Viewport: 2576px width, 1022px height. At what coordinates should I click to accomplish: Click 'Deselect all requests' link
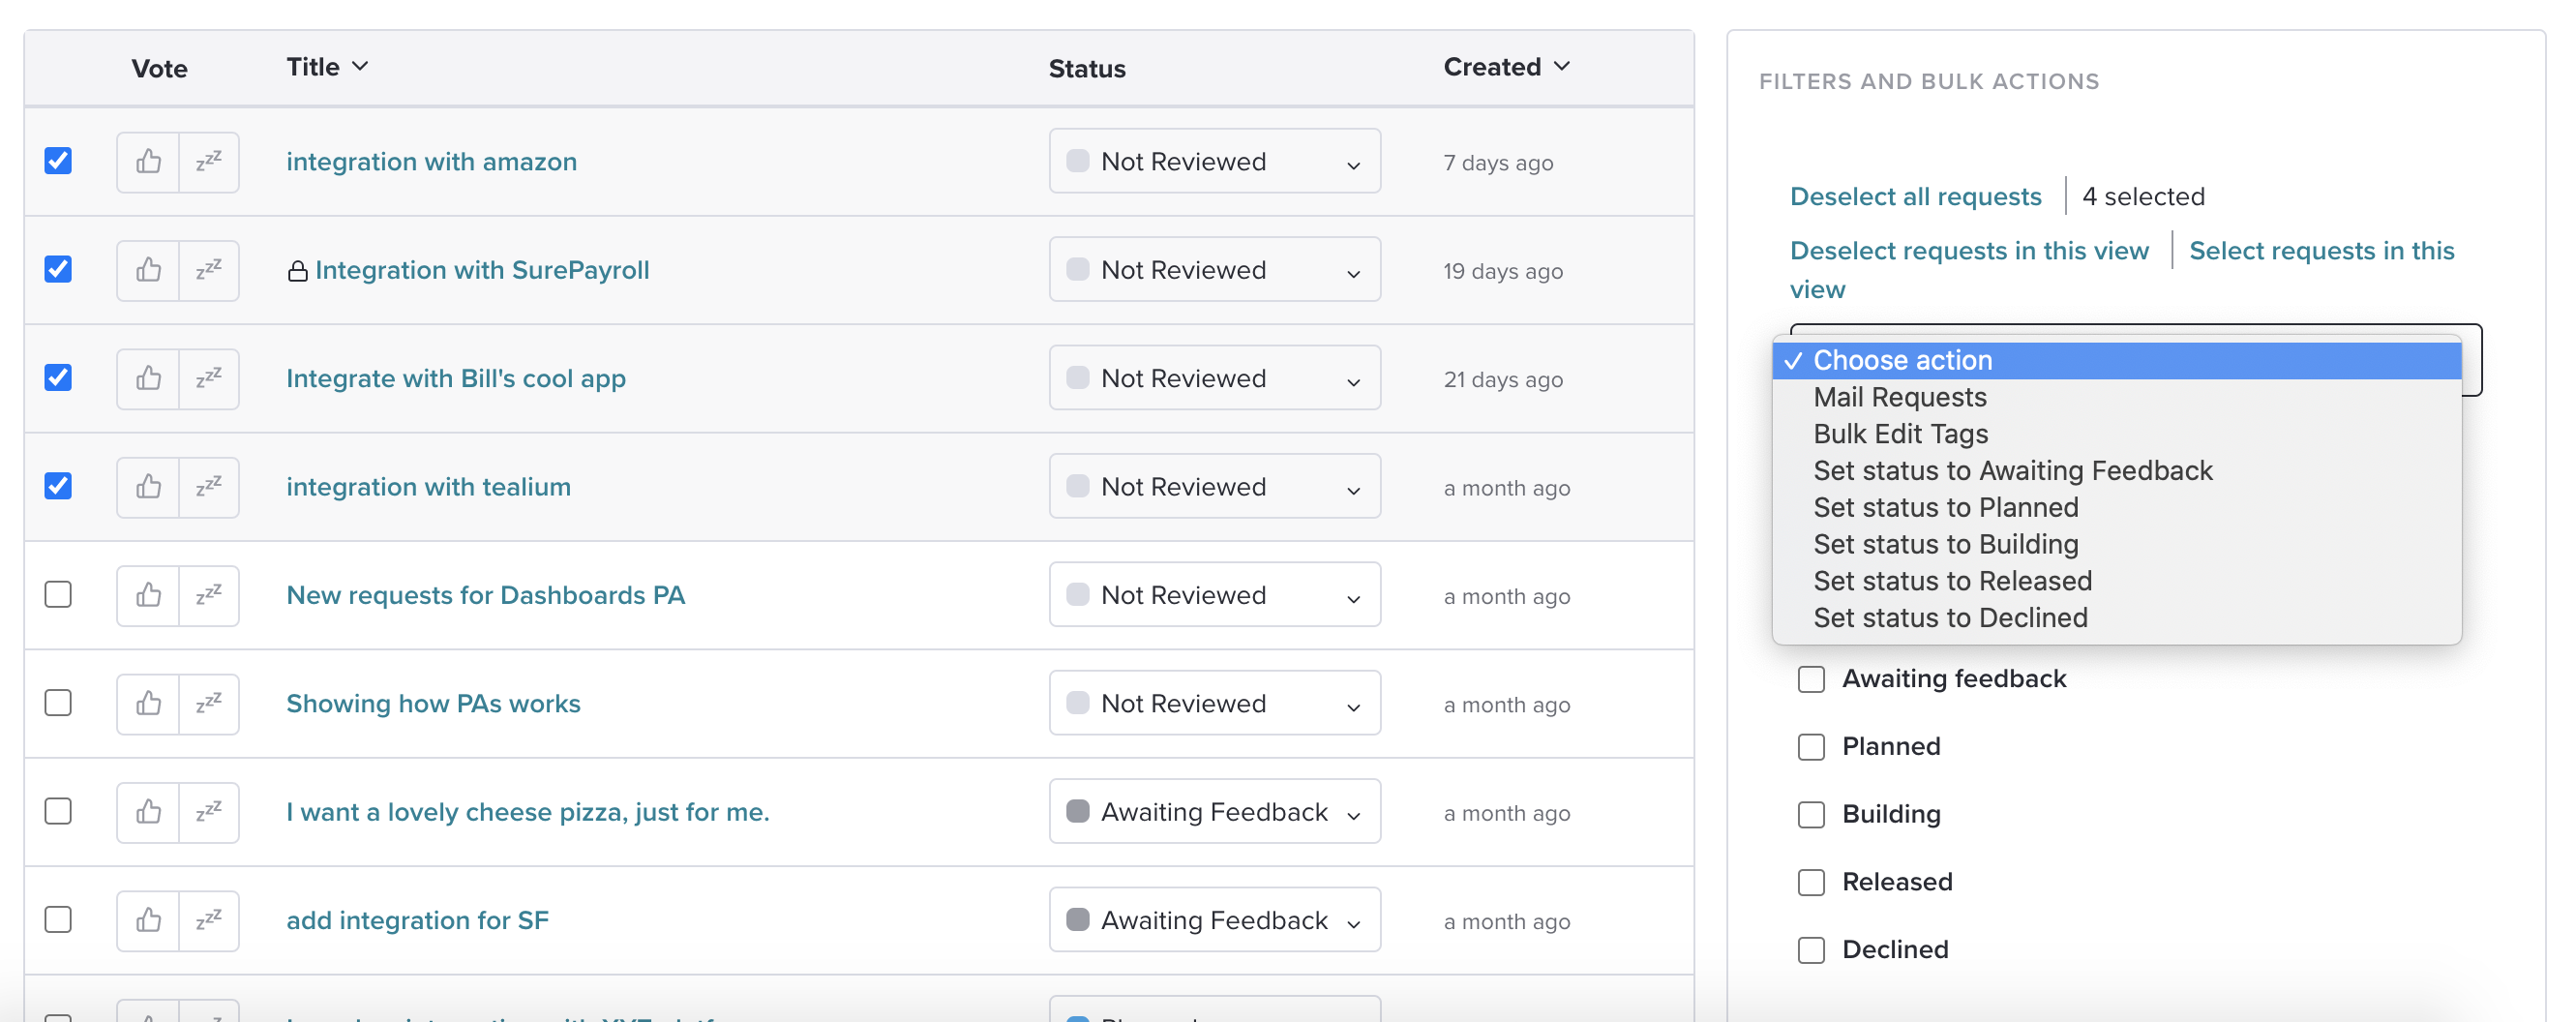tap(1915, 196)
